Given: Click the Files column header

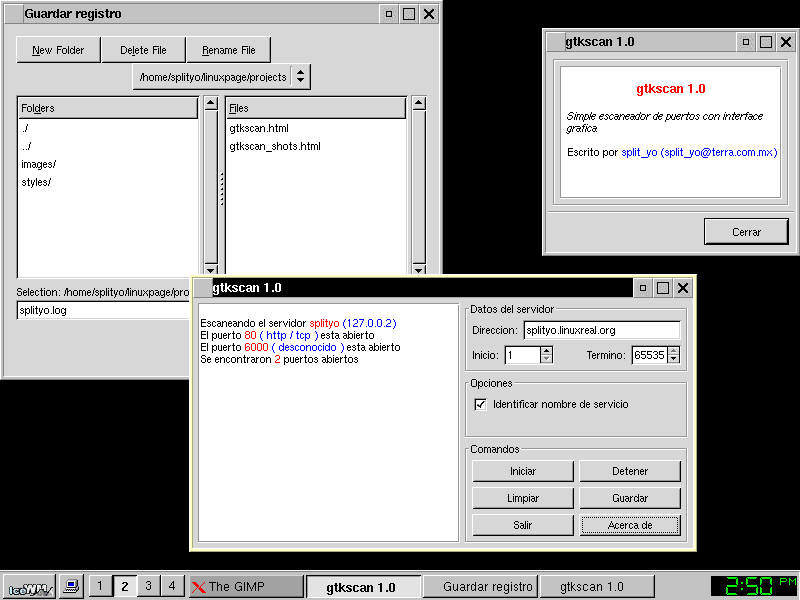Looking at the screenshot, I should (316, 108).
